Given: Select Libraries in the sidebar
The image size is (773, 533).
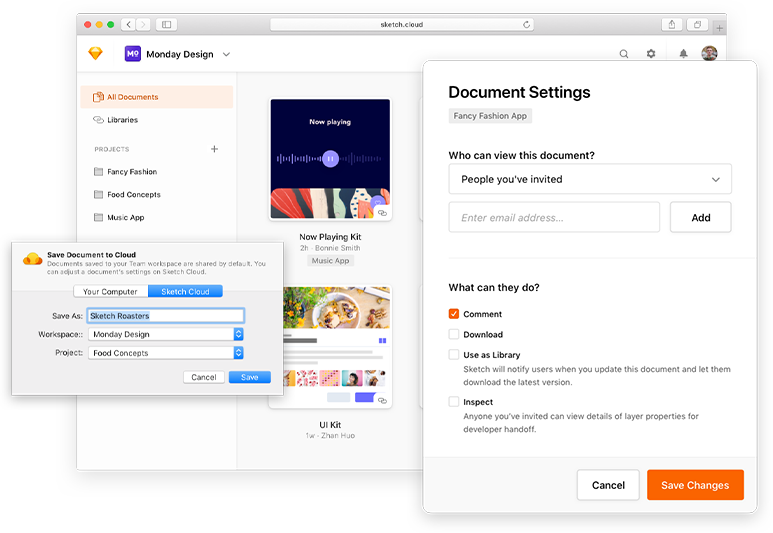Looking at the screenshot, I should [x=122, y=120].
